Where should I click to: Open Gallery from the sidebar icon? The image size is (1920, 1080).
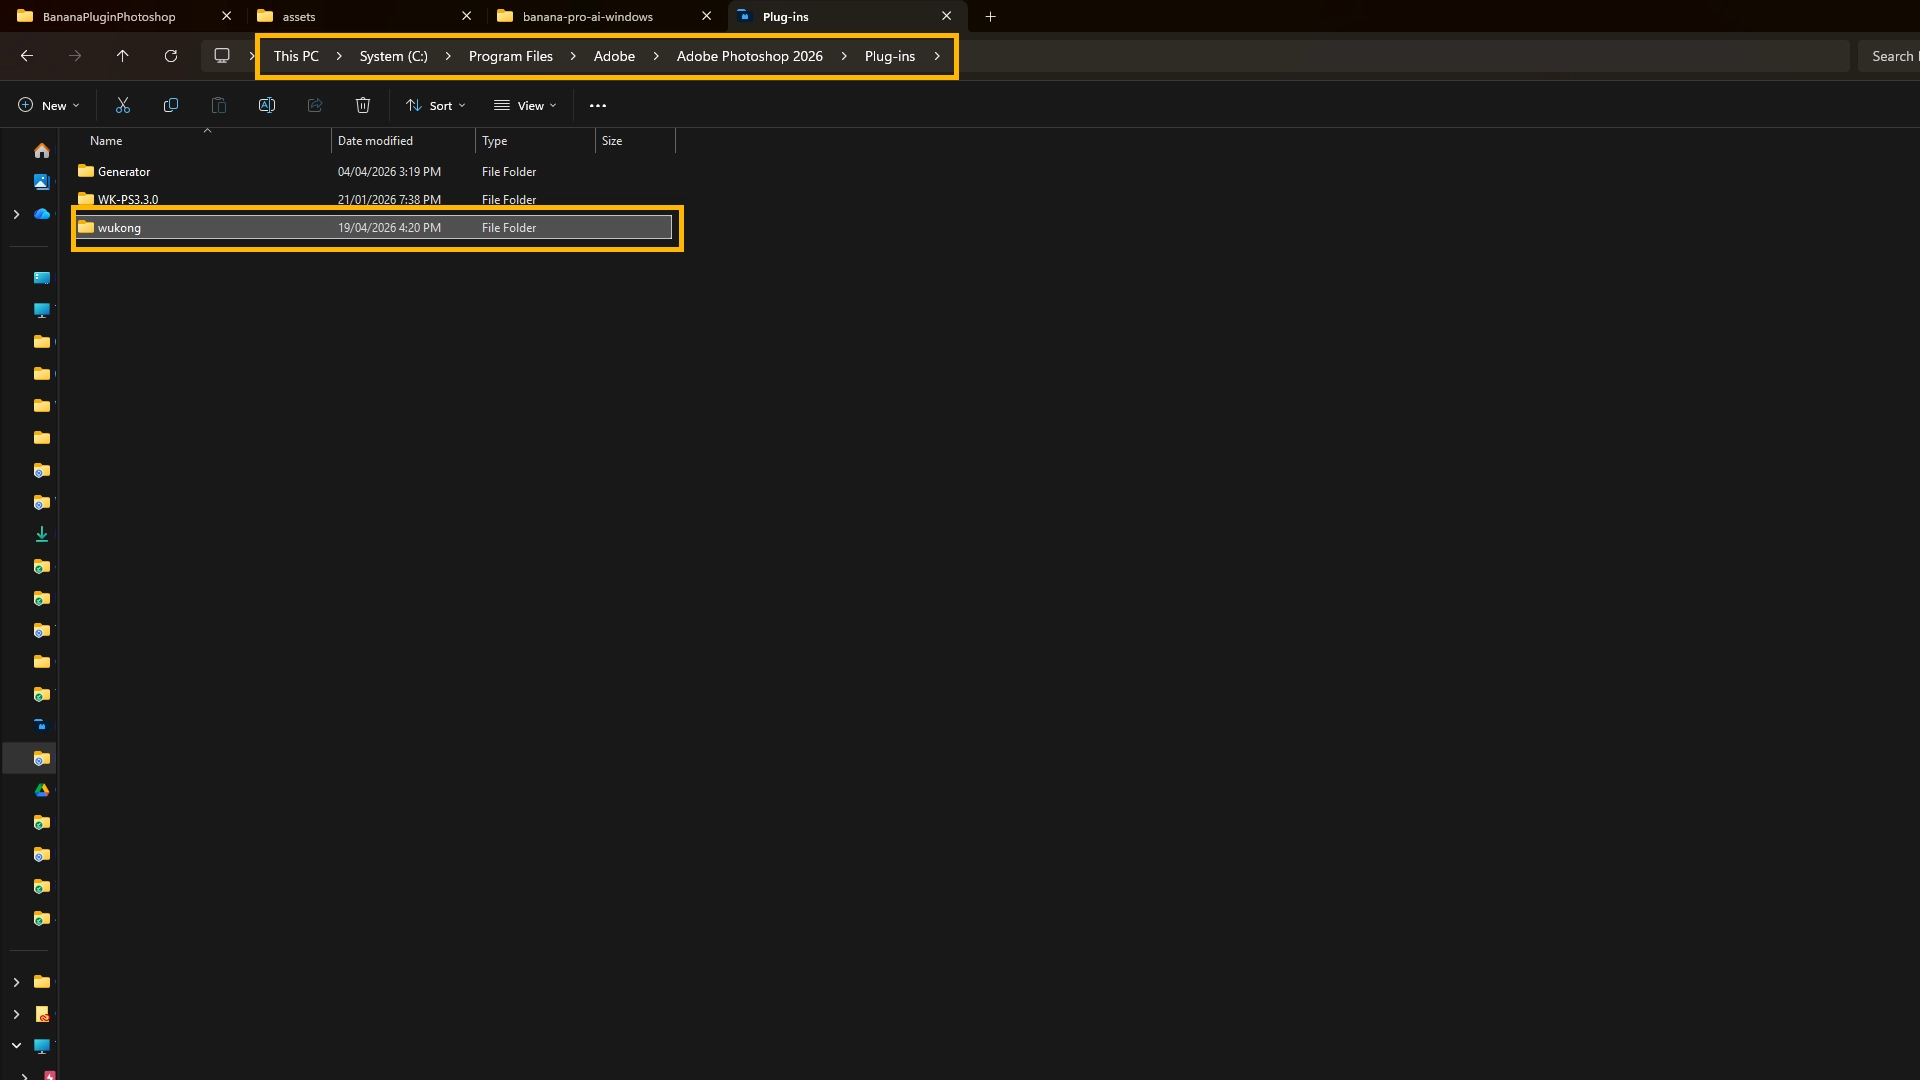pos(42,182)
